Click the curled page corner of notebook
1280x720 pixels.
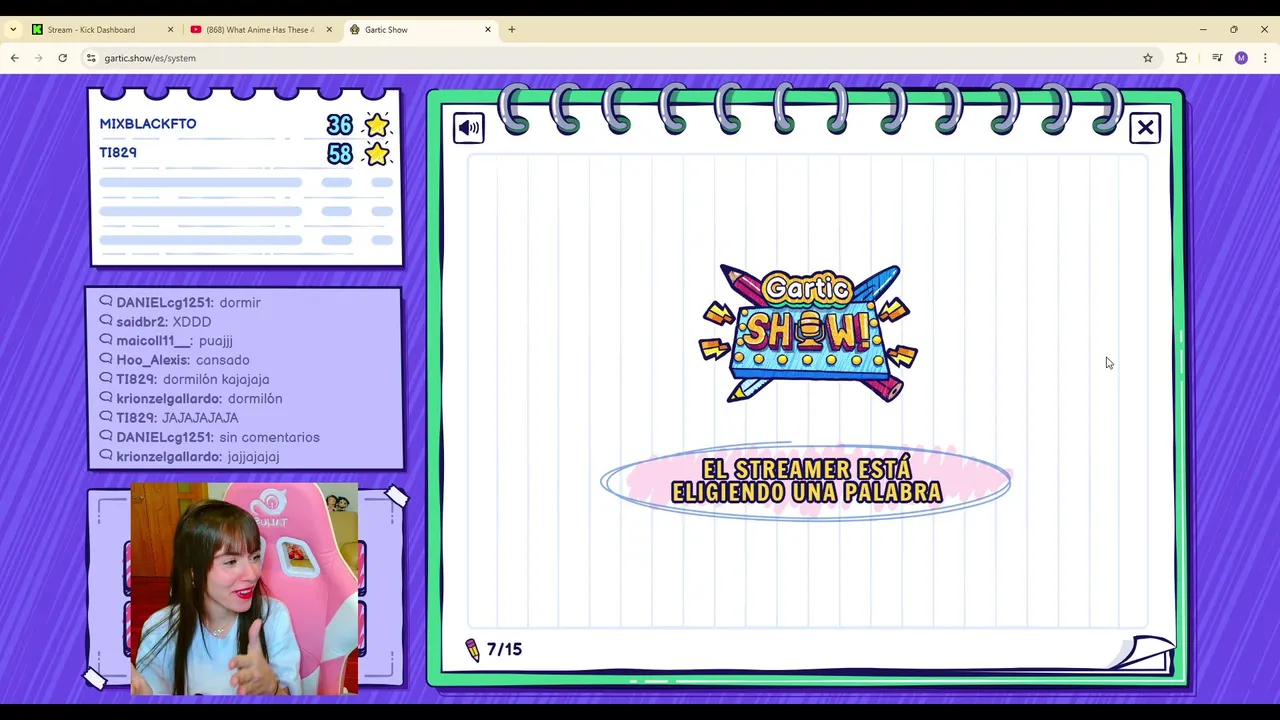click(1143, 652)
